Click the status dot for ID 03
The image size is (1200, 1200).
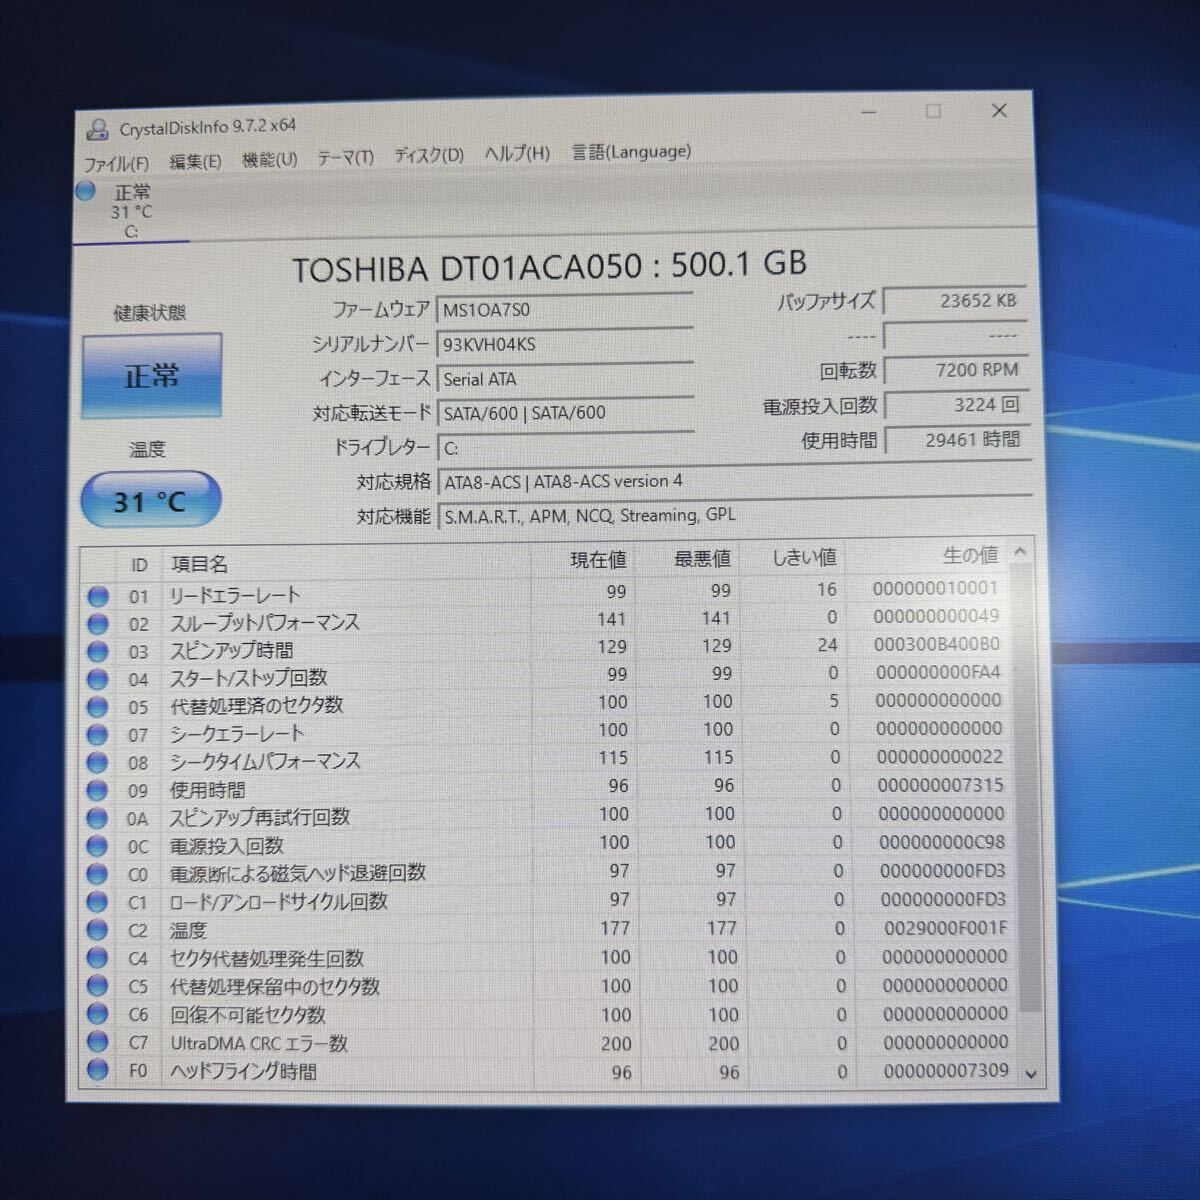pyautogui.click(x=98, y=652)
